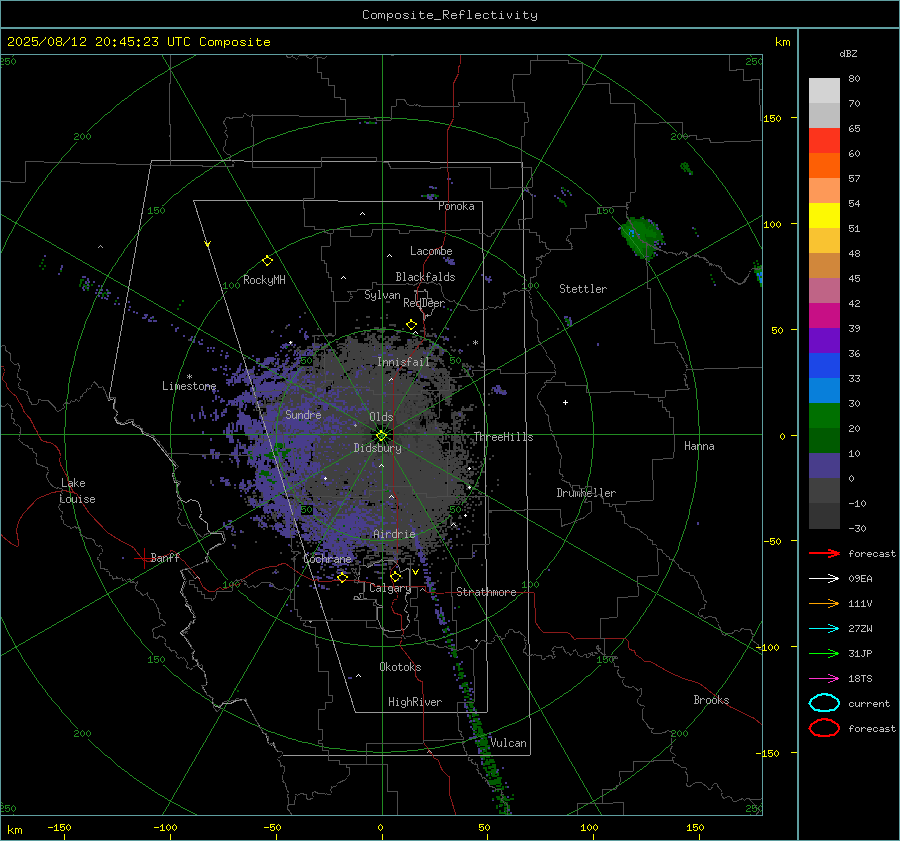Select the Sylvan label on the map
The width and height of the screenshot is (900, 841).
tap(382, 295)
